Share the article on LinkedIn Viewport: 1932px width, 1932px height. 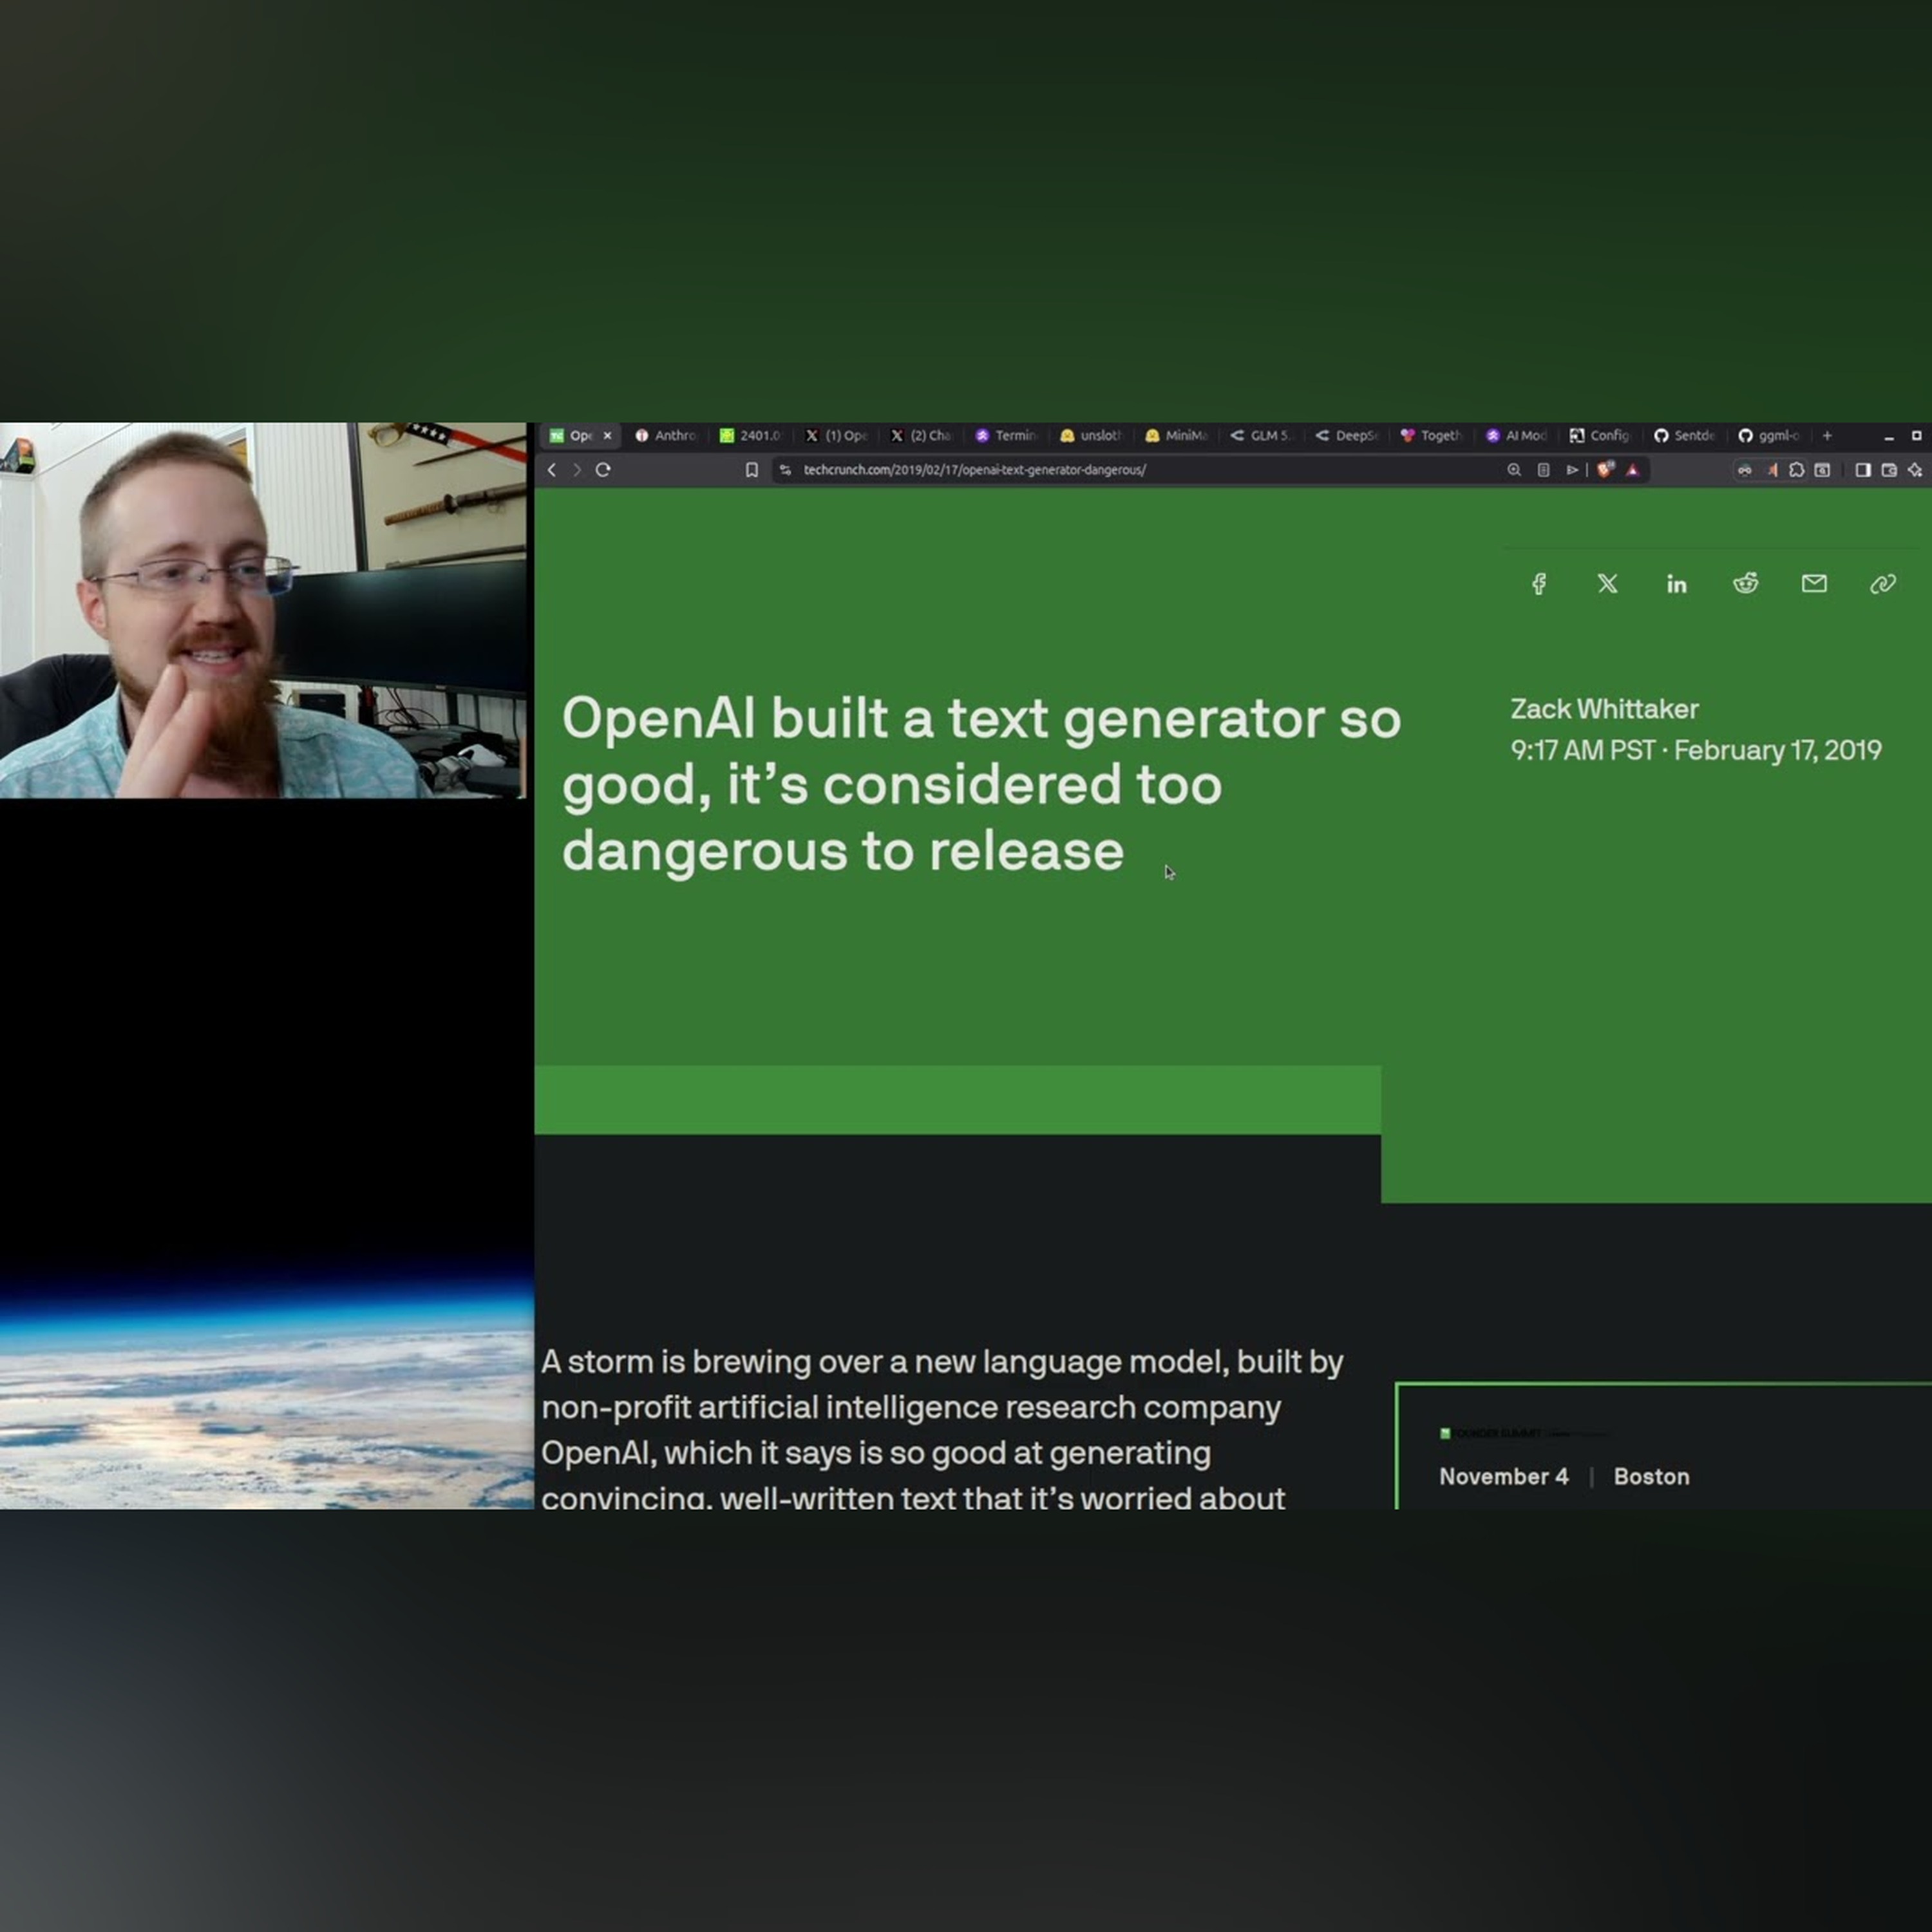[x=1677, y=584]
